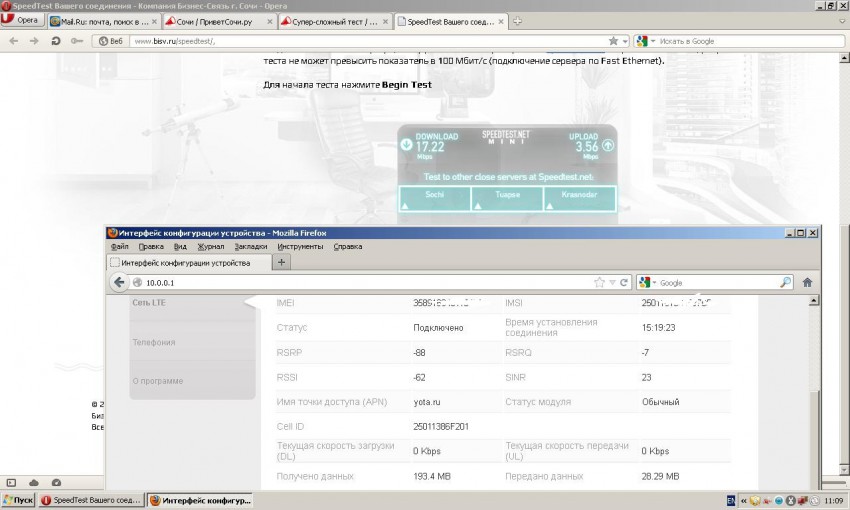Bookmark page with Opera star icon
This screenshot has height=510, width=850.
[613, 41]
